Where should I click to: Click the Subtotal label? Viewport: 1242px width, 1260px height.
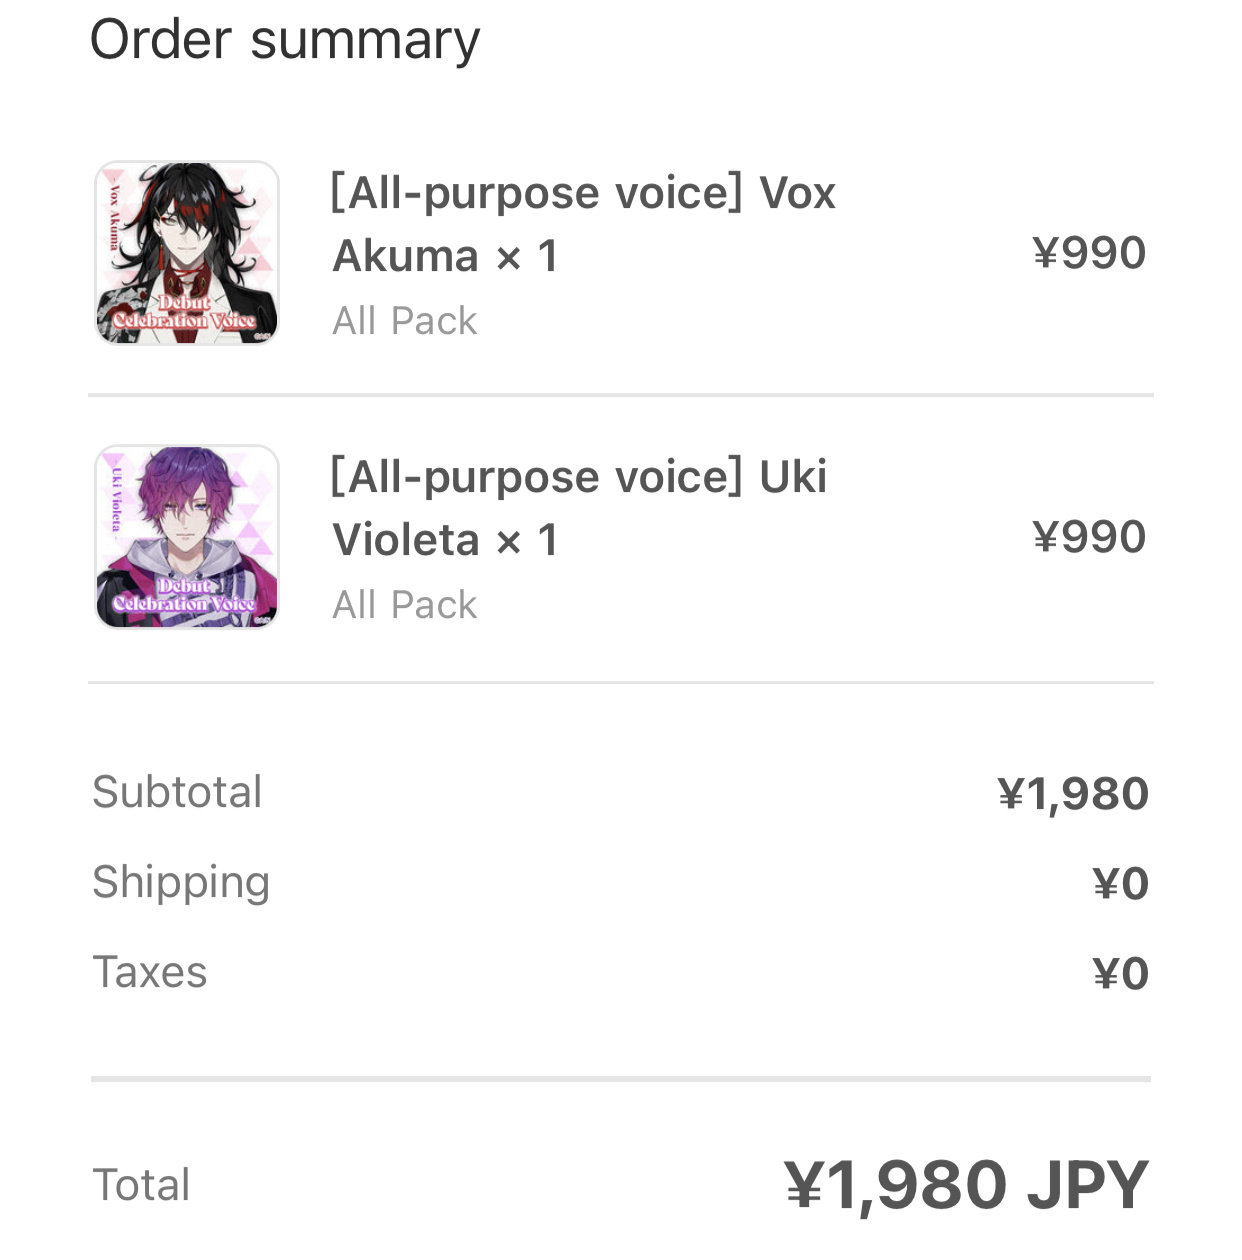[x=177, y=792]
